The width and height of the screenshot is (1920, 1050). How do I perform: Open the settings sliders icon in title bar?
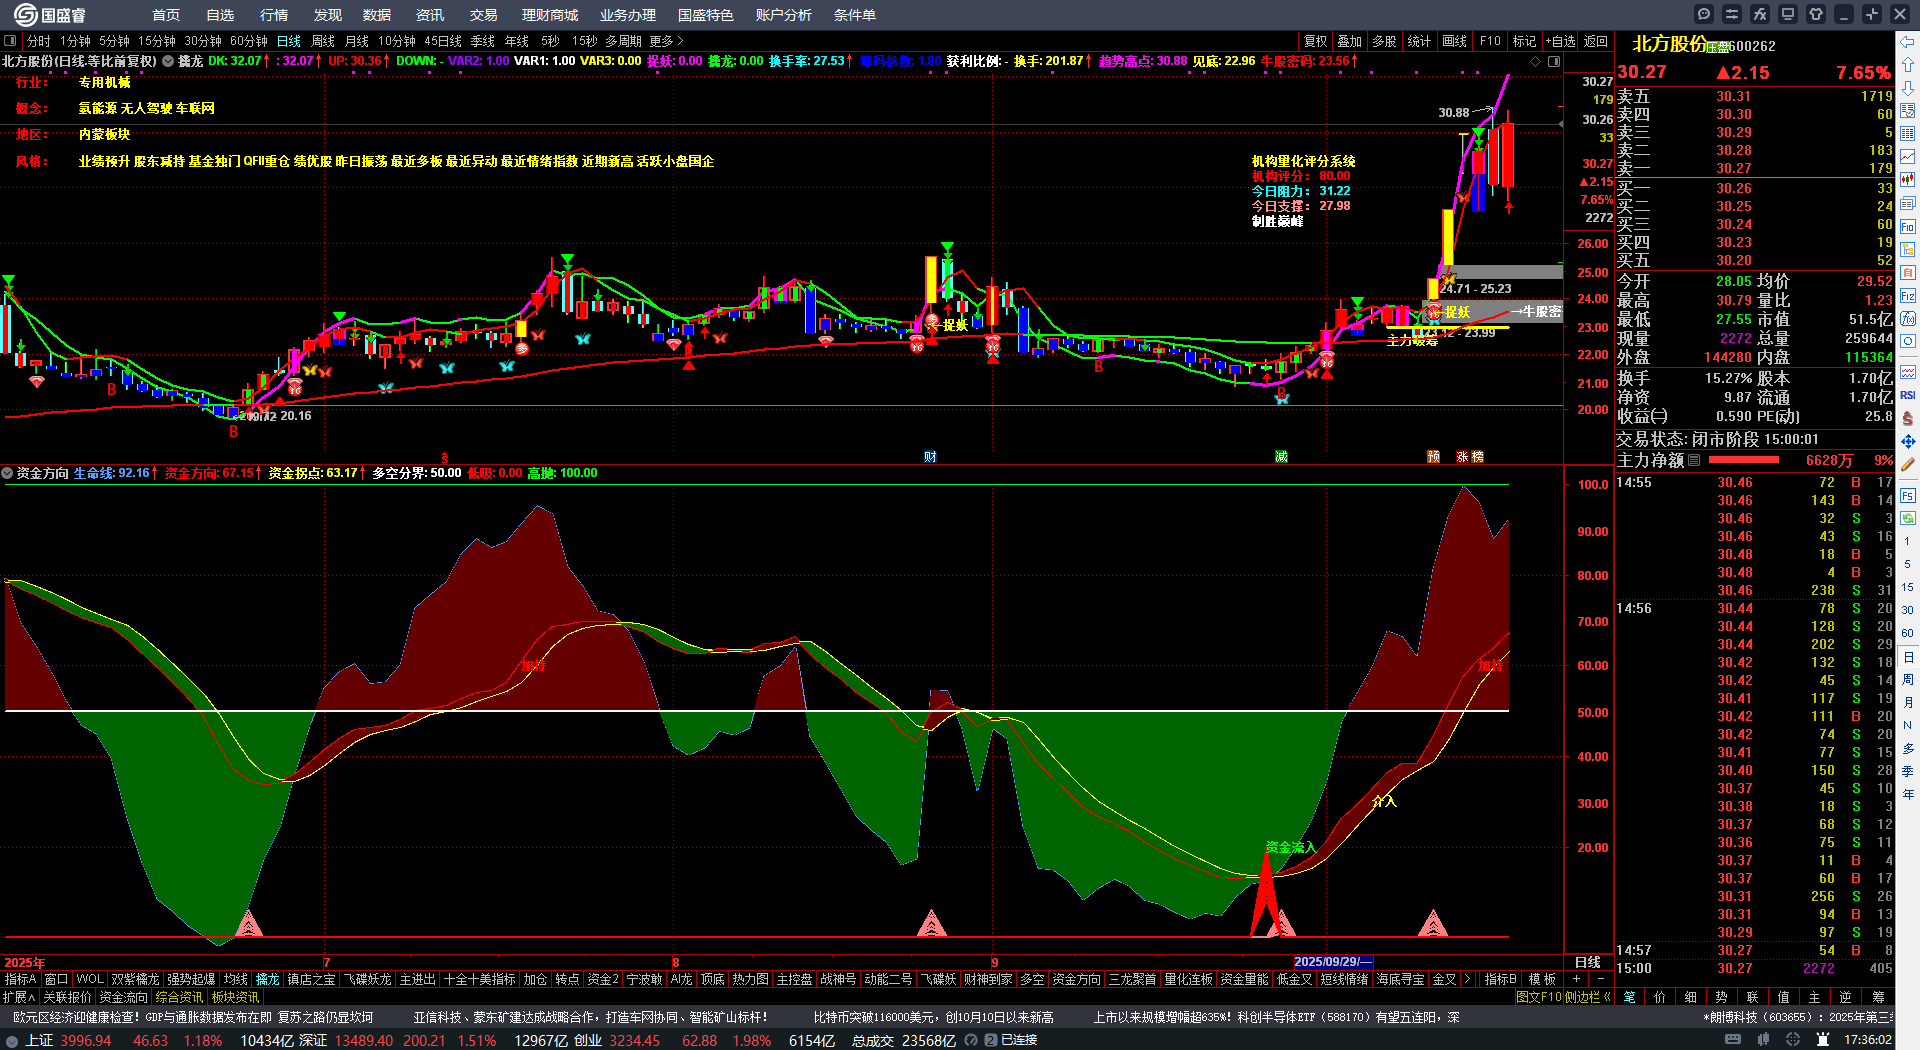(1732, 14)
